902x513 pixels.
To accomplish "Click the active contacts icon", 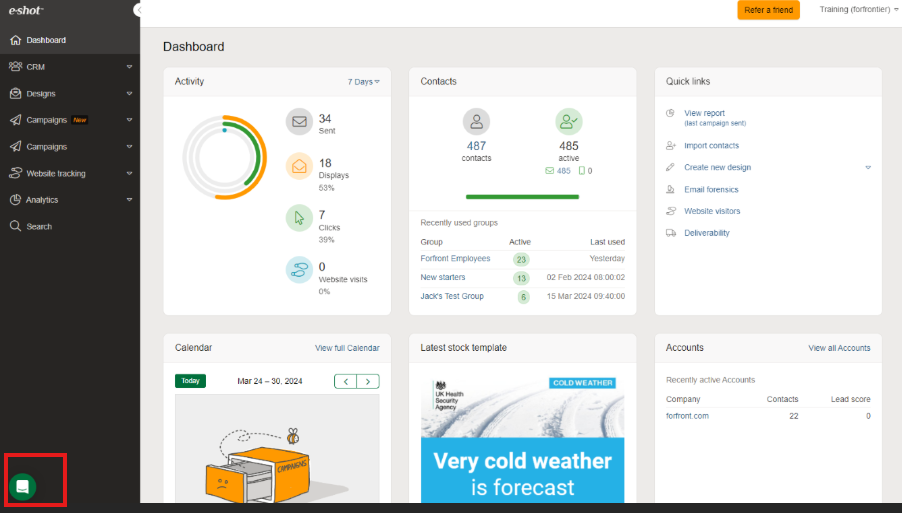I will [x=568, y=122].
